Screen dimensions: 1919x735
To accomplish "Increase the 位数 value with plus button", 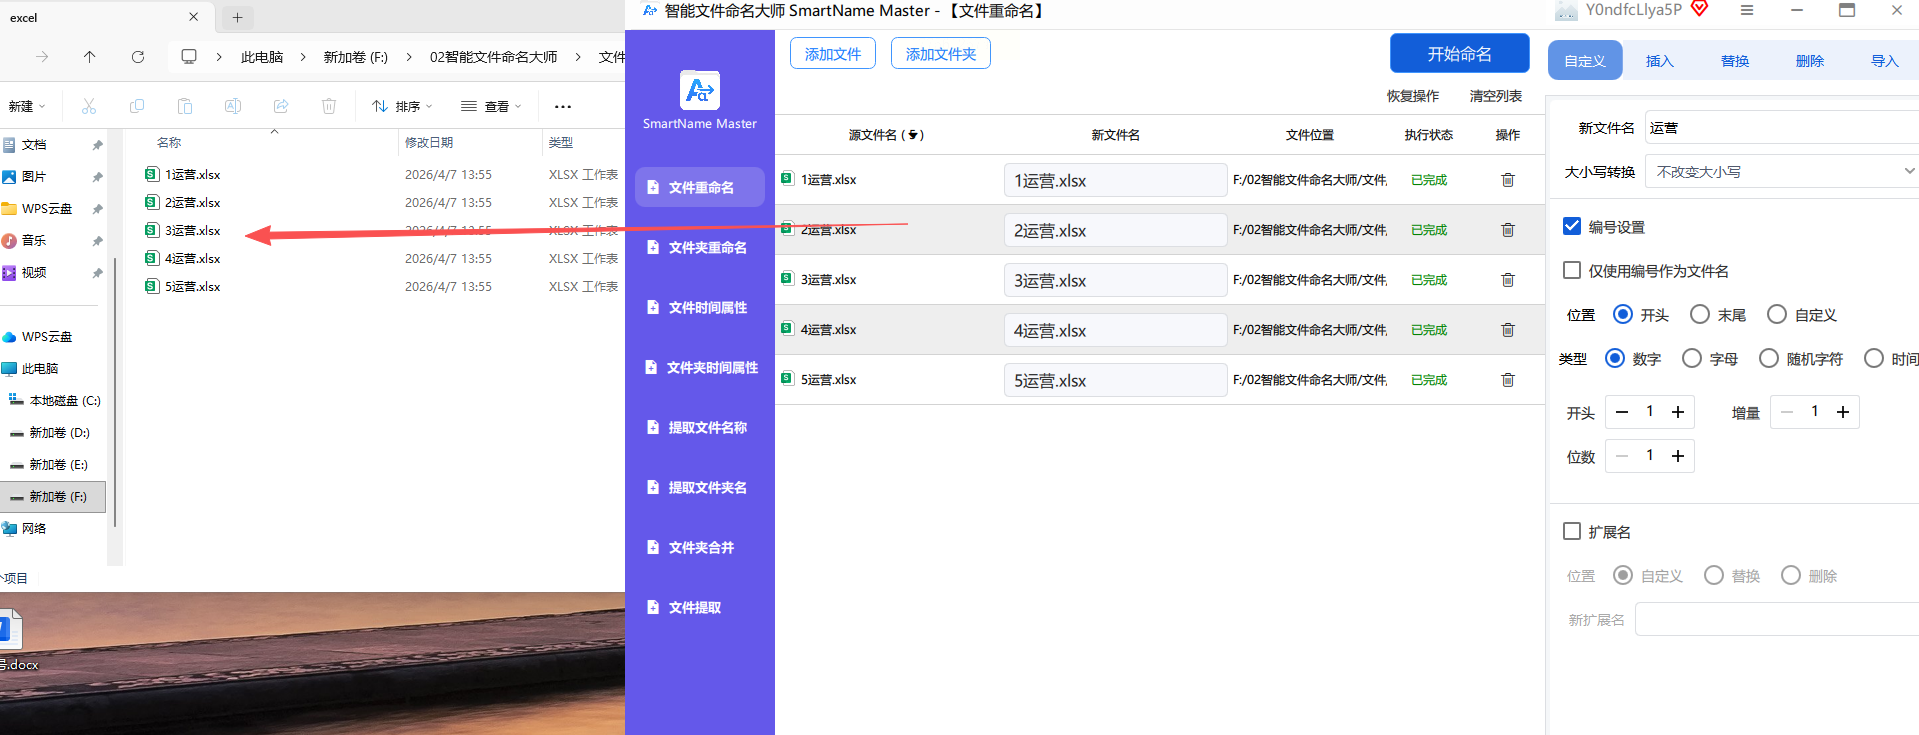I will point(1678,456).
